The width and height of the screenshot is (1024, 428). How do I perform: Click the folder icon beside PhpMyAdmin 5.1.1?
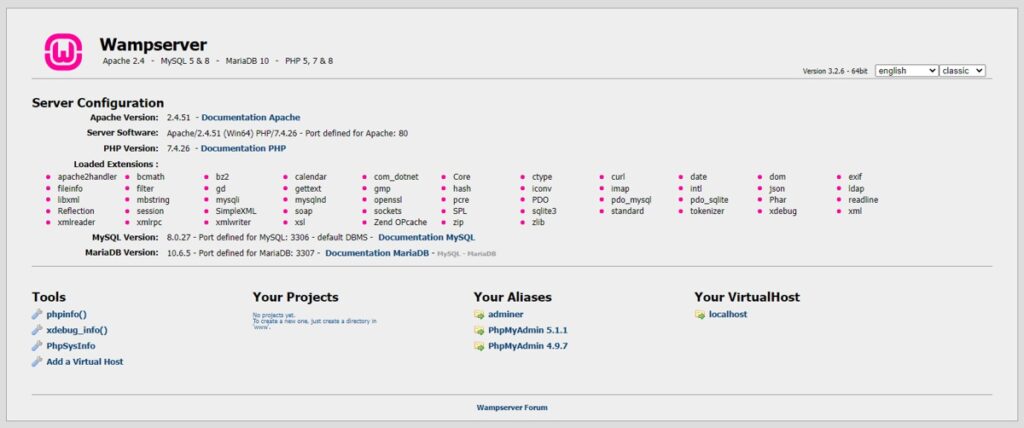479,330
